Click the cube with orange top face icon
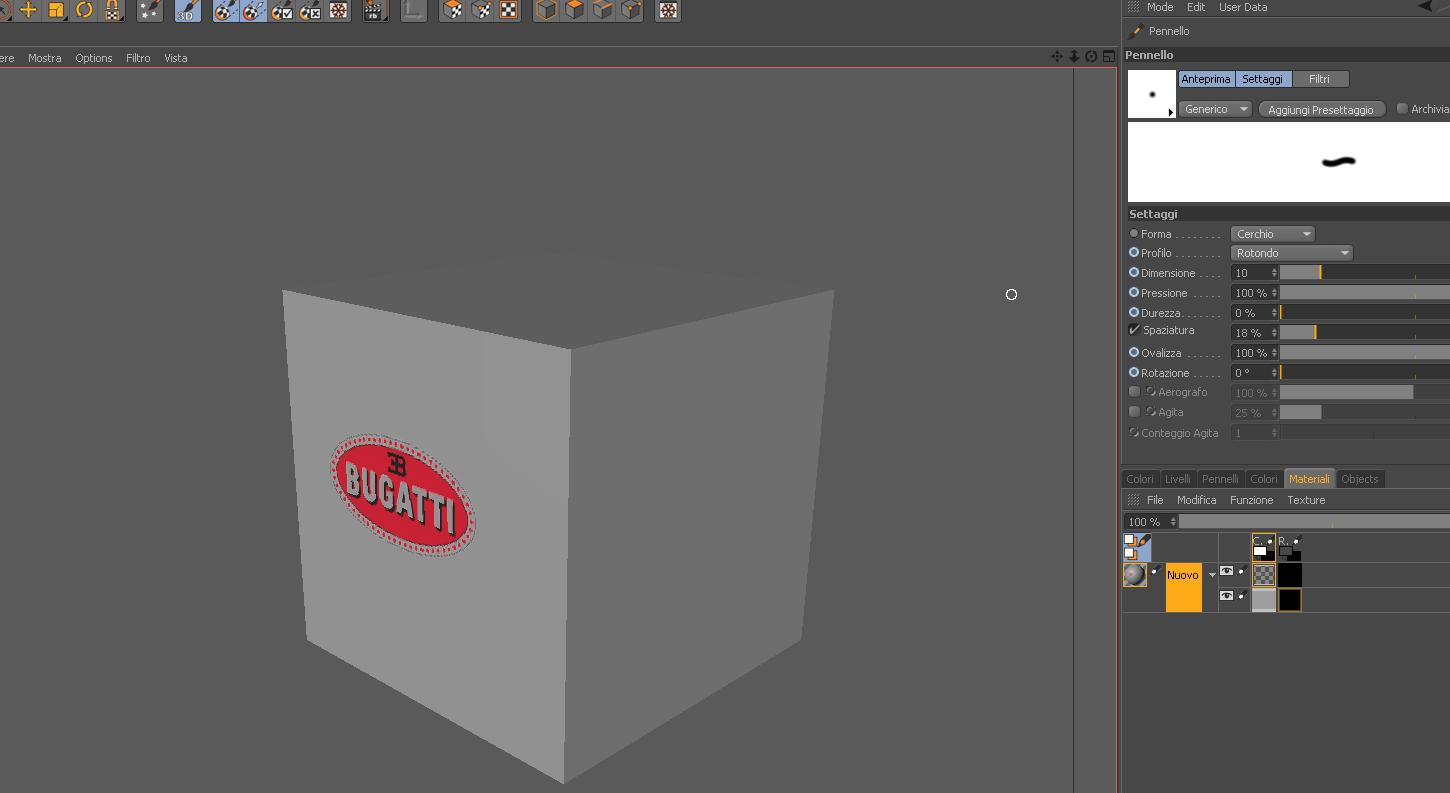 pos(574,10)
